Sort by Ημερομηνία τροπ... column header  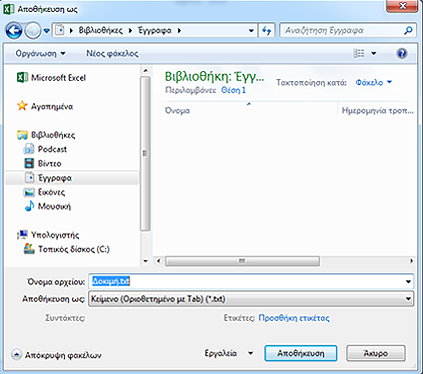pyautogui.click(x=377, y=110)
